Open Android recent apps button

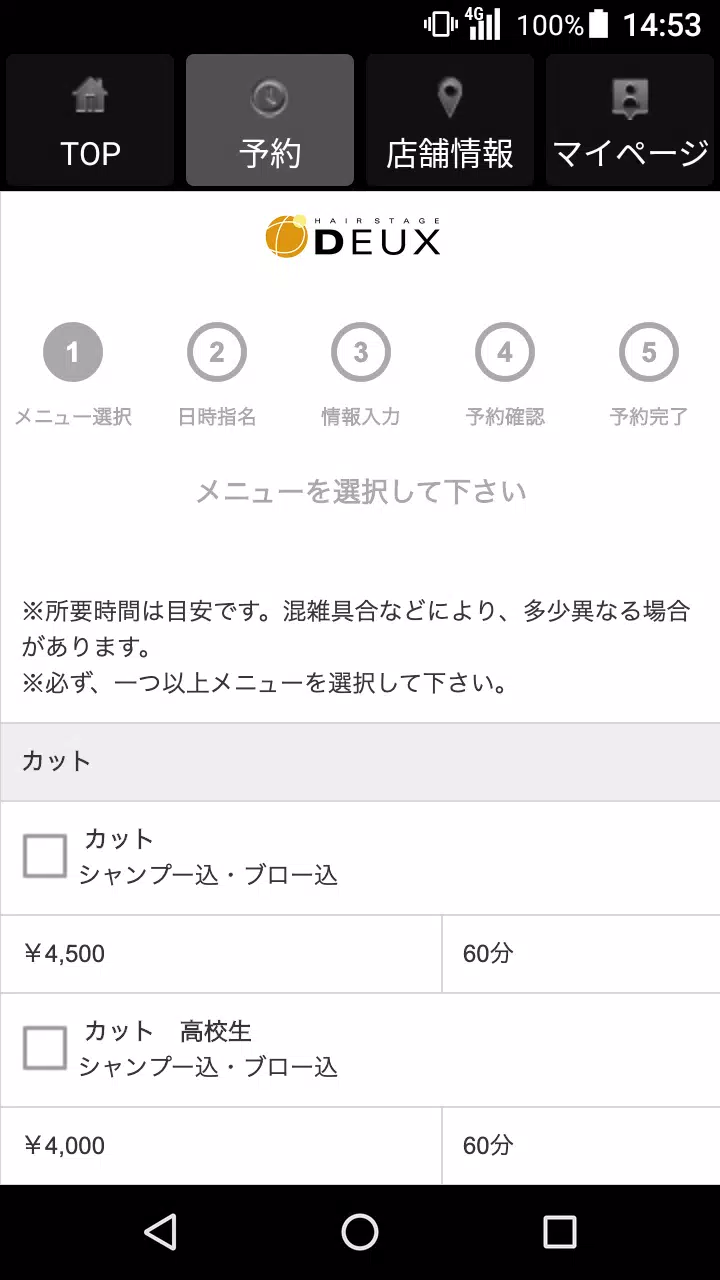click(559, 1232)
